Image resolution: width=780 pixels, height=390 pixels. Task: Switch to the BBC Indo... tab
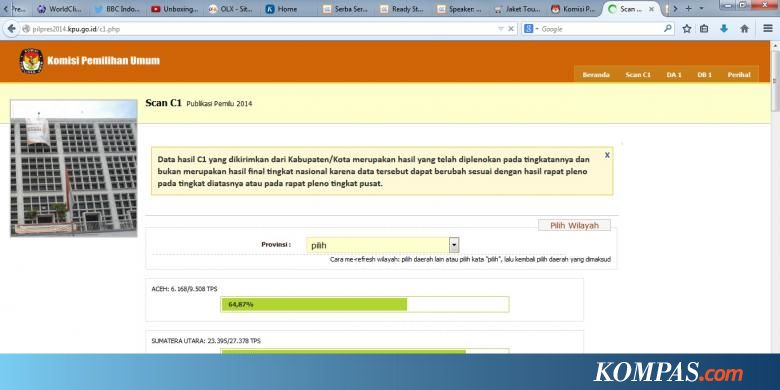coord(118,9)
